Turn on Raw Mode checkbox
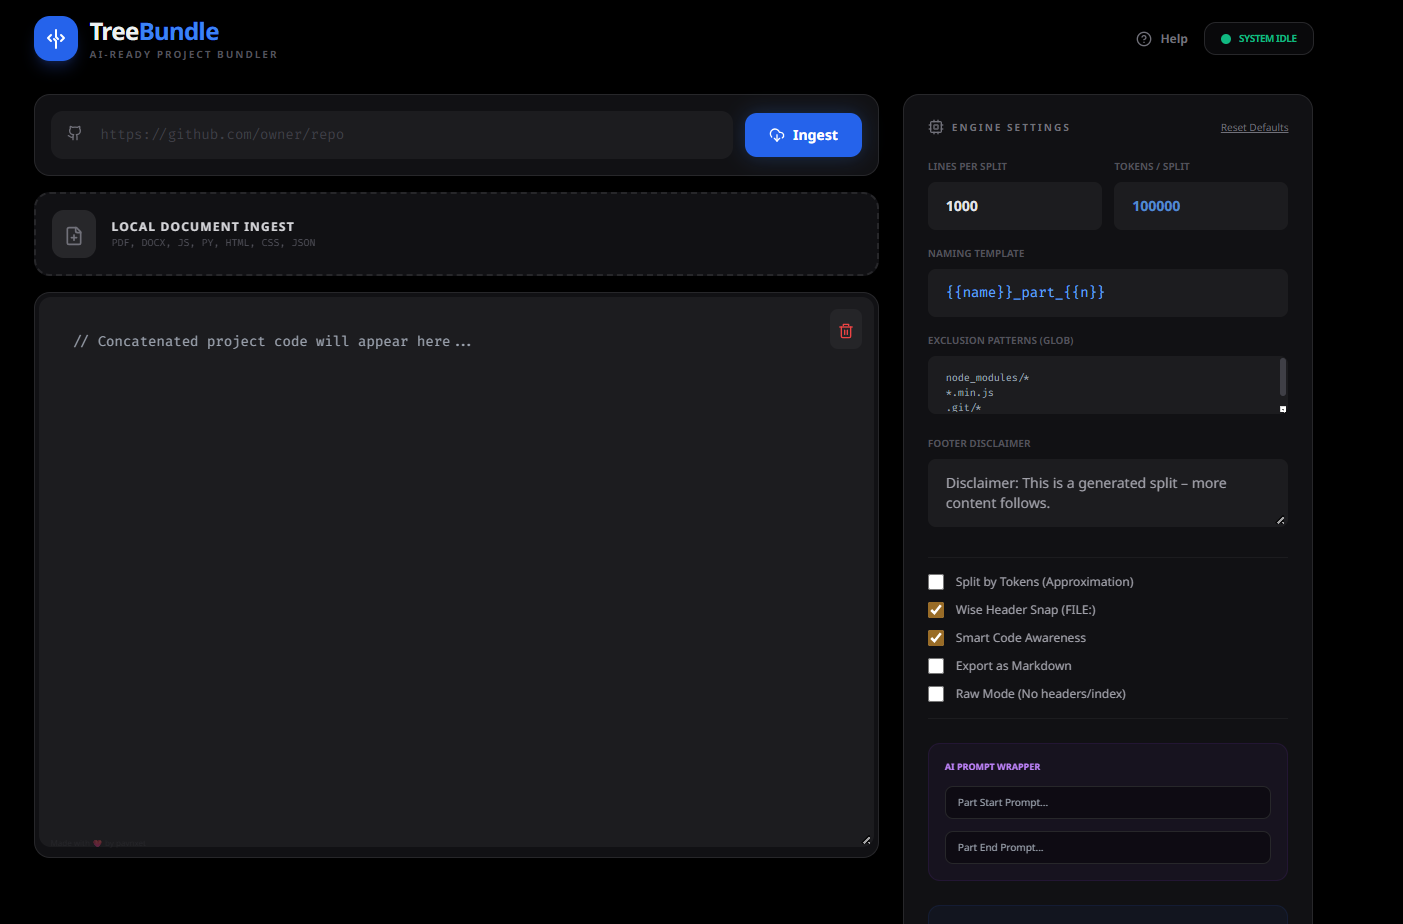This screenshot has height=924, width=1403. pyautogui.click(x=936, y=694)
